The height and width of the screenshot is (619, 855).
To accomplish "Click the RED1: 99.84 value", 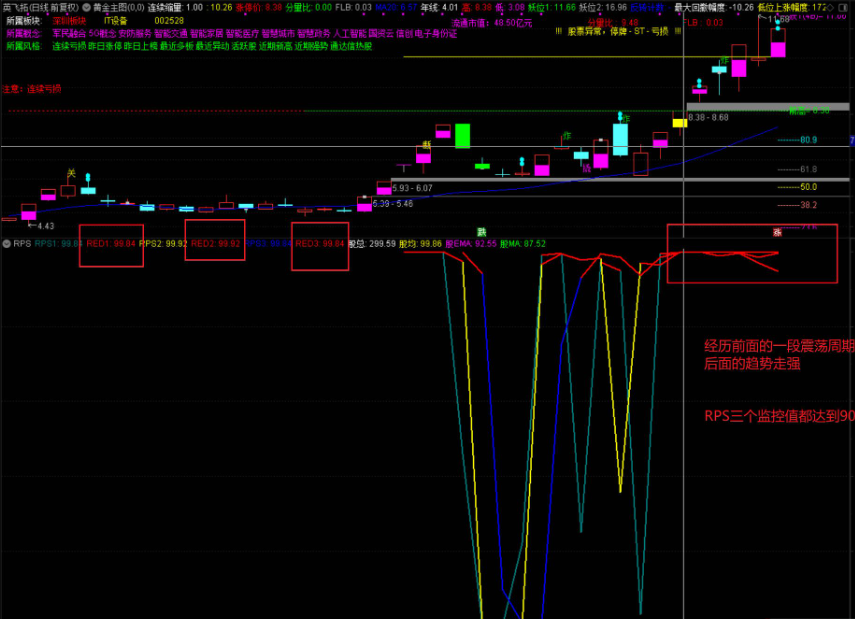I will tap(111, 244).
